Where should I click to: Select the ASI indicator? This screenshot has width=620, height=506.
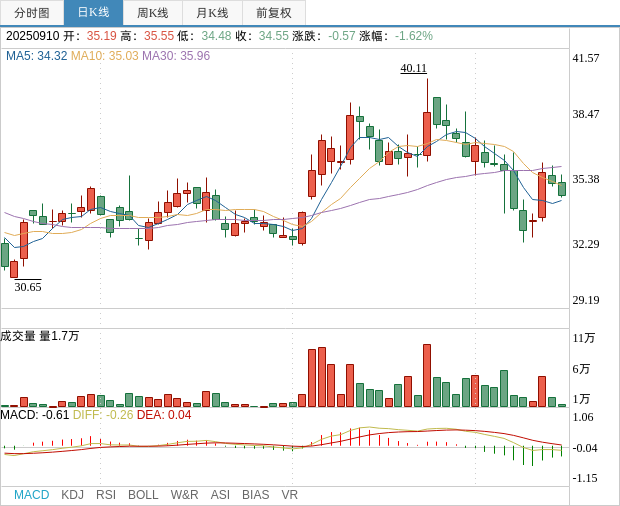point(220,495)
